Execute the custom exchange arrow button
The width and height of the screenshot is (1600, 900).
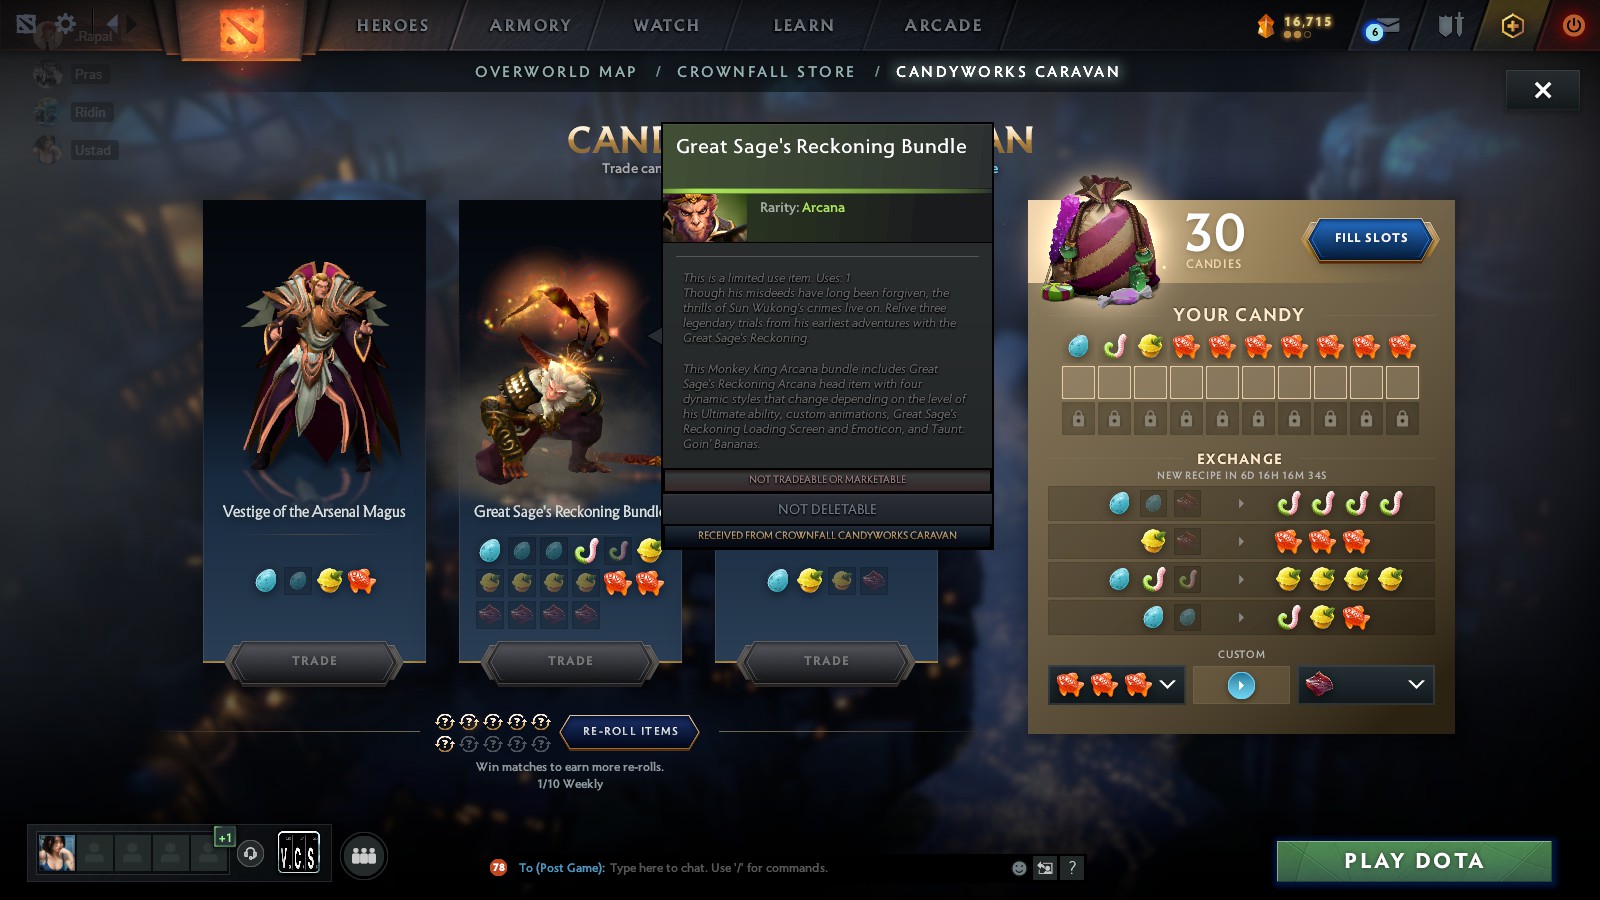(1241, 685)
